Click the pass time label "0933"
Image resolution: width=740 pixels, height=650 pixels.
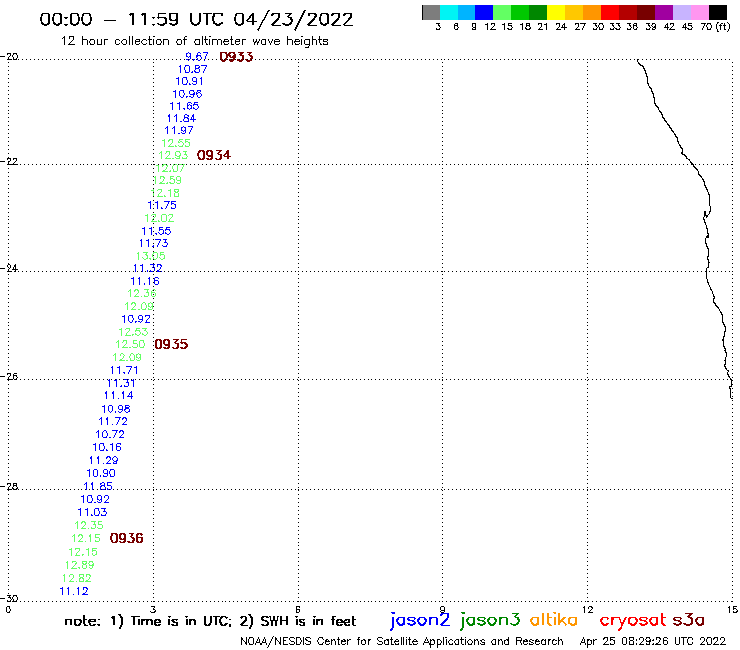[236, 57]
